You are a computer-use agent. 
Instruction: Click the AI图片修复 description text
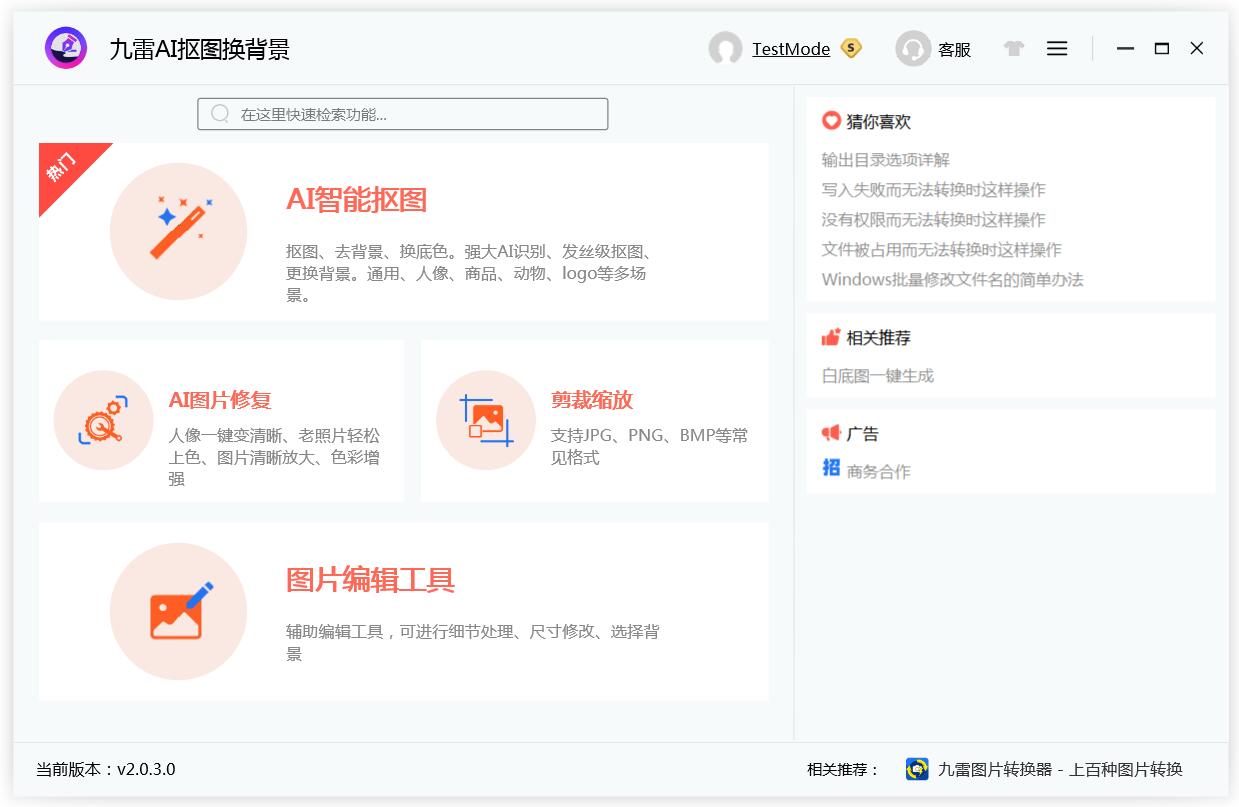274,457
